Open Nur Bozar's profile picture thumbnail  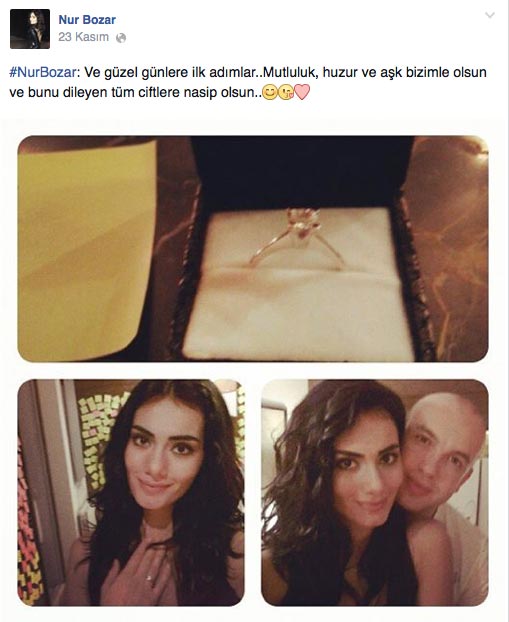pyautogui.click(x=30, y=29)
